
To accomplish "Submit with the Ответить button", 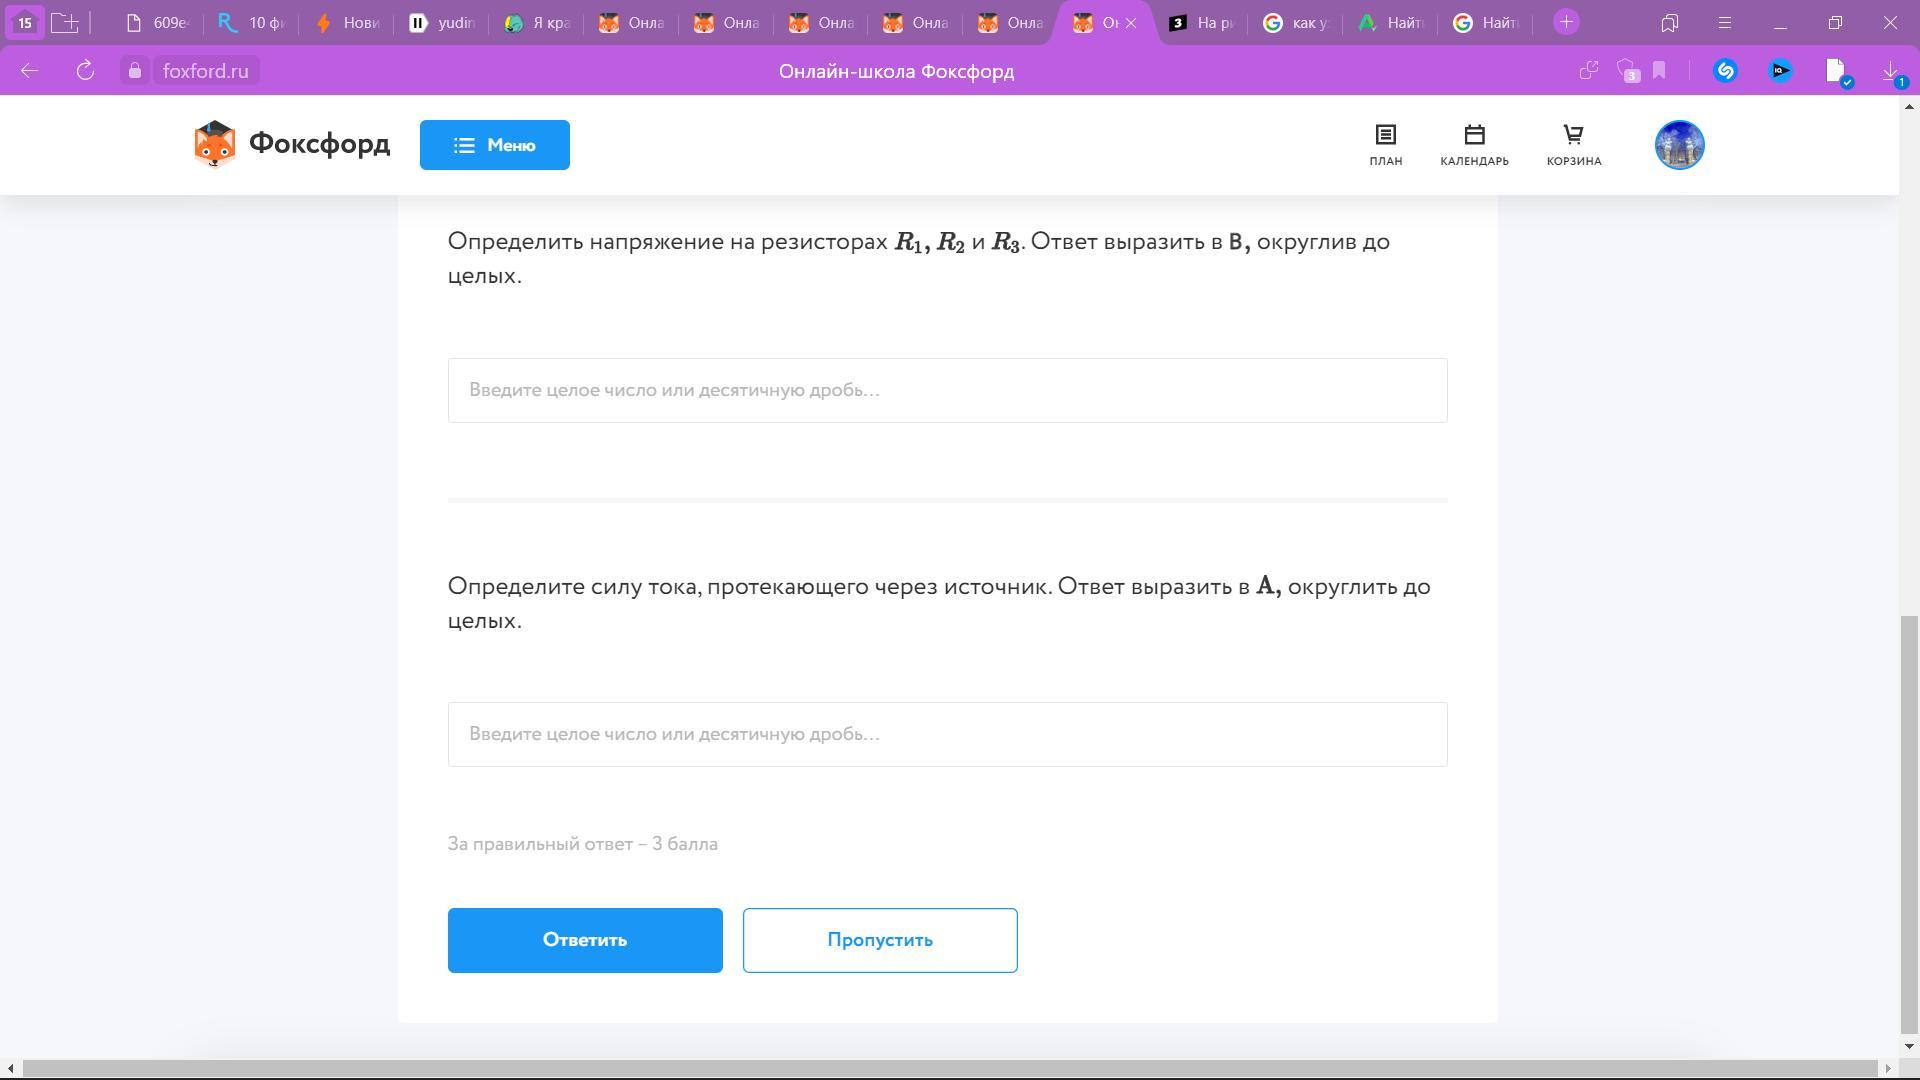I will (x=584, y=940).
